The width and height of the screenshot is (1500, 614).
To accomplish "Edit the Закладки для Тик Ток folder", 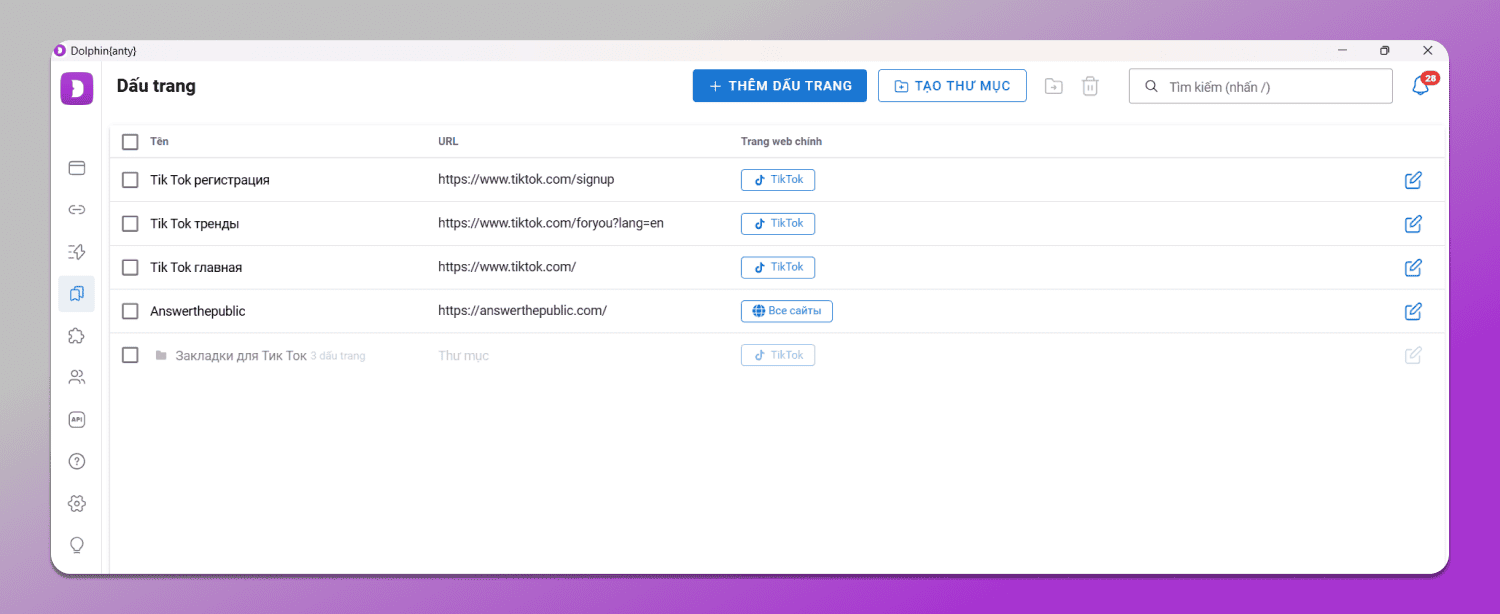I will coord(1413,355).
